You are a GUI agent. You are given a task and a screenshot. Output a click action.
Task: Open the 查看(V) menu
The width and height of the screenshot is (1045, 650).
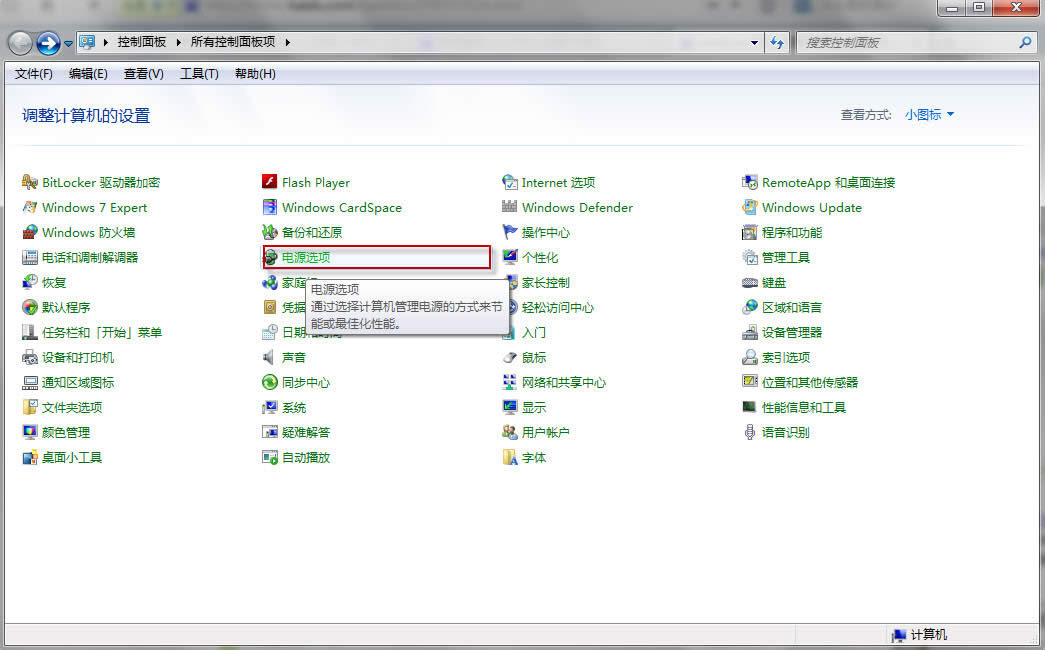142,73
